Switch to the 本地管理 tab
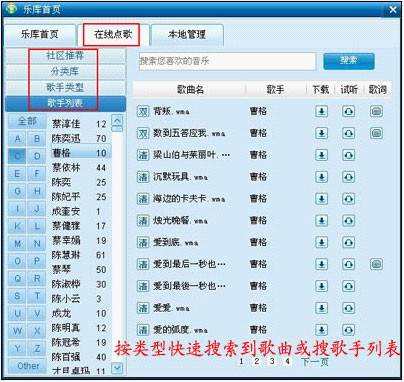This screenshot has width=404, height=382. [x=187, y=35]
